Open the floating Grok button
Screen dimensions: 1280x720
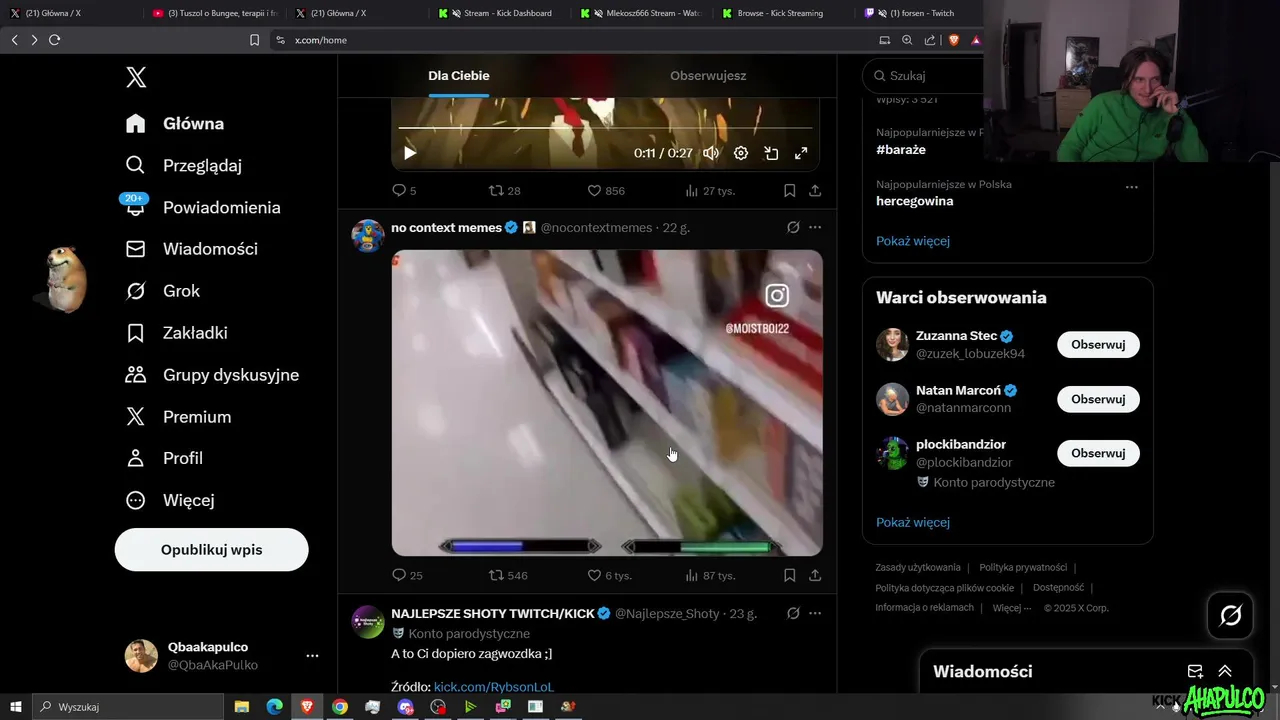(1231, 616)
